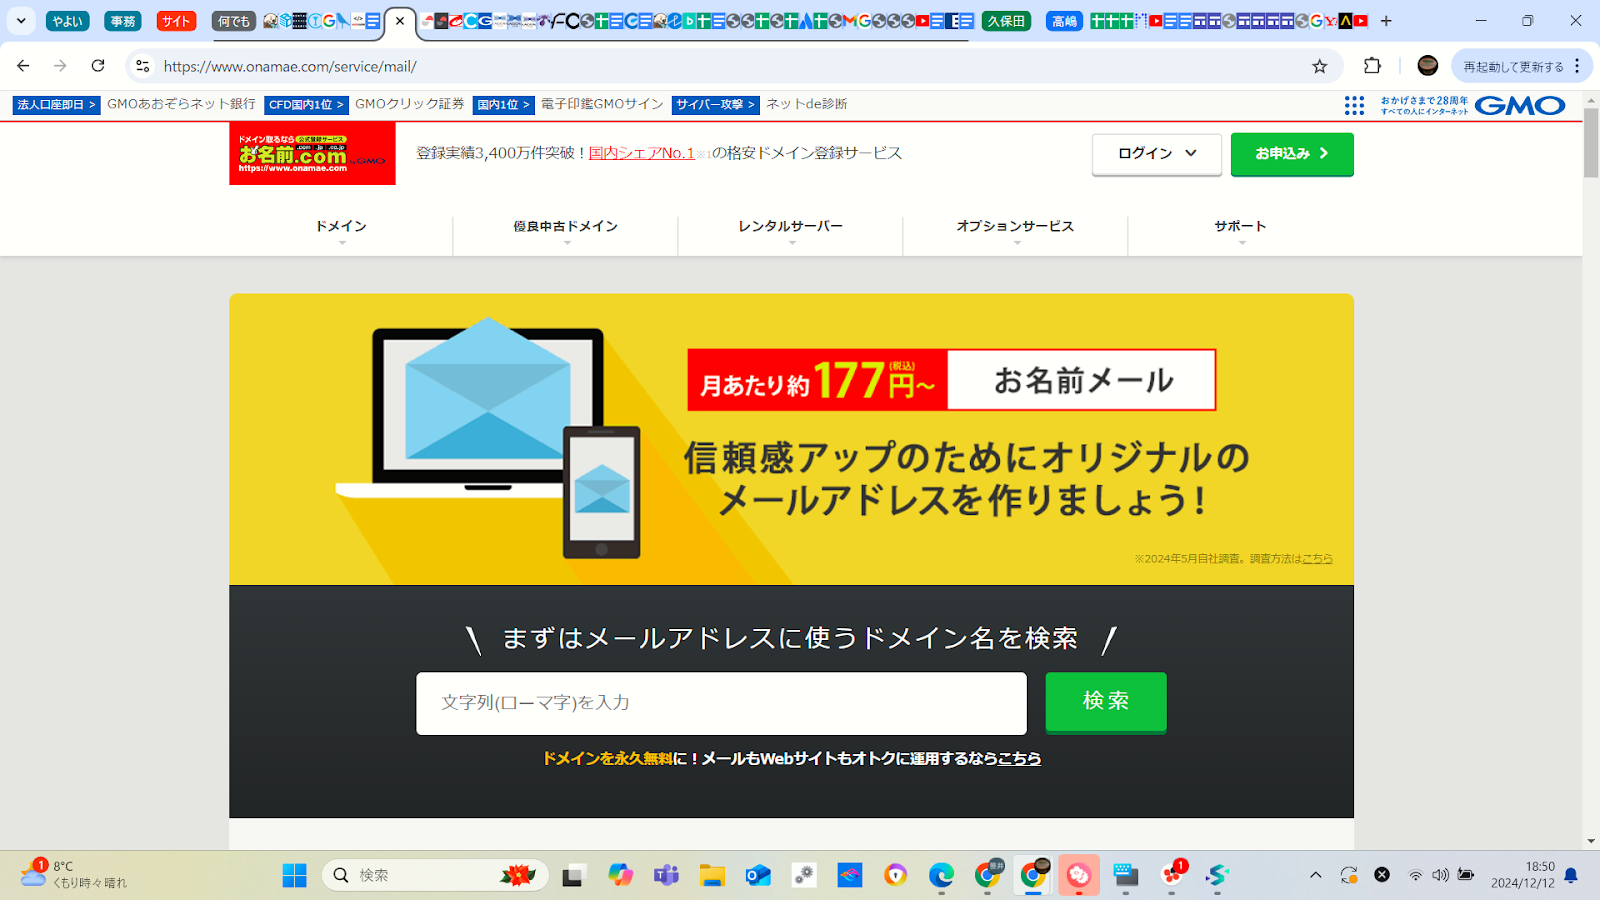Show hidden system tray icons
Viewport: 1600px width, 900px height.
pyautogui.click(x=1316, y=875)
